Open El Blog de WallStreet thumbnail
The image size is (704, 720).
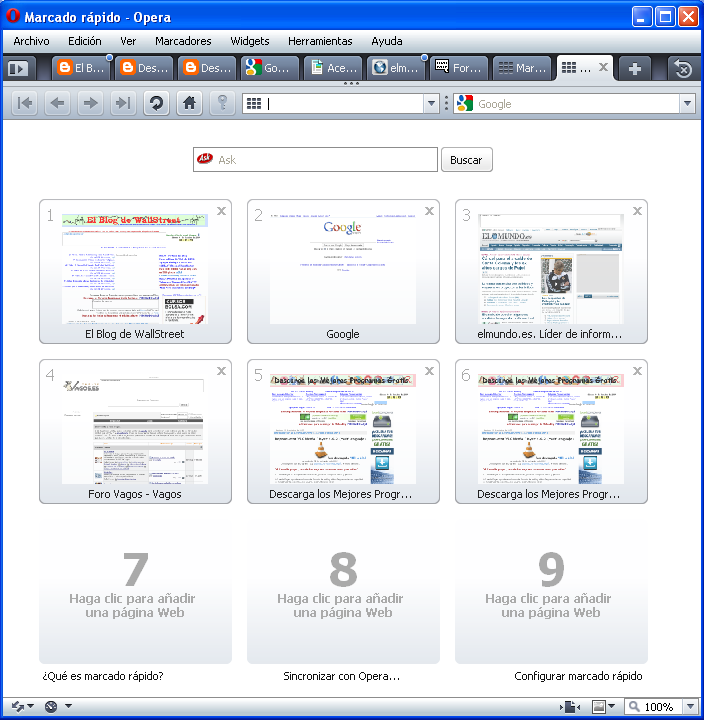135,271
